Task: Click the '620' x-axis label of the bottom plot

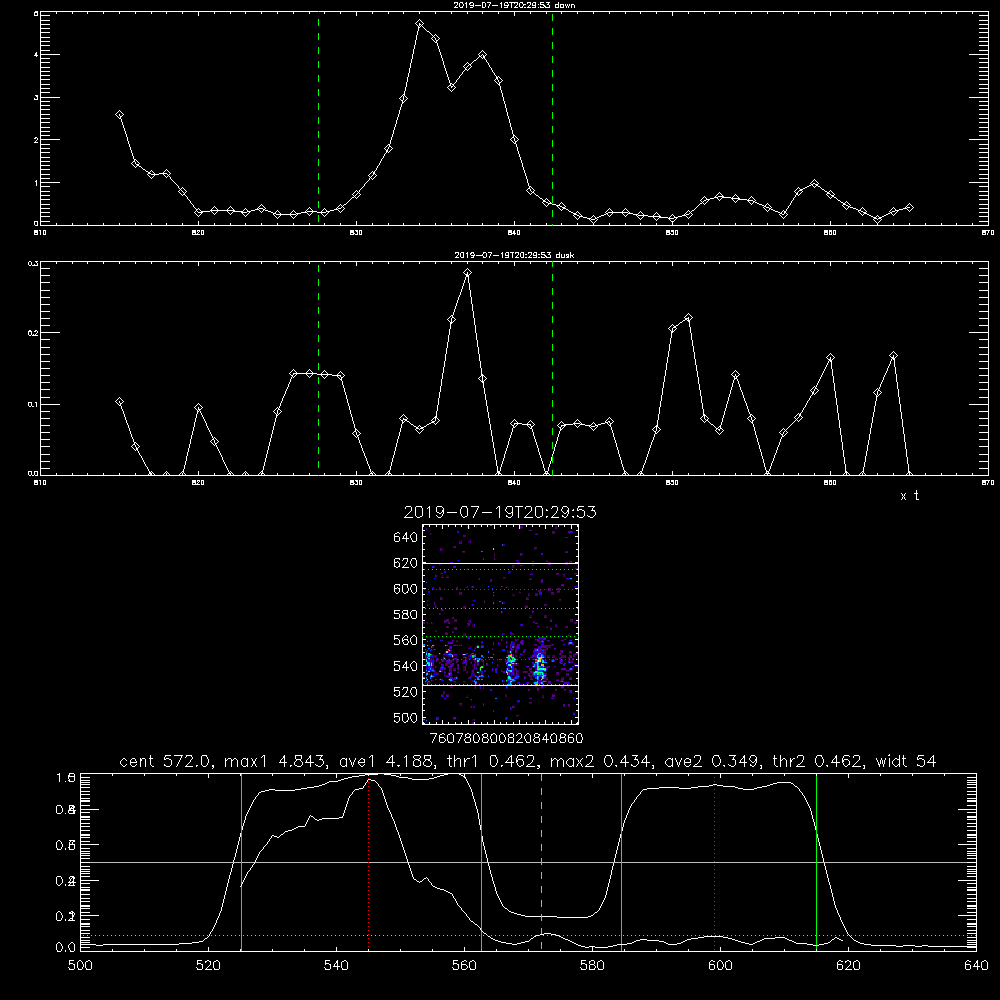Action: 848,966
